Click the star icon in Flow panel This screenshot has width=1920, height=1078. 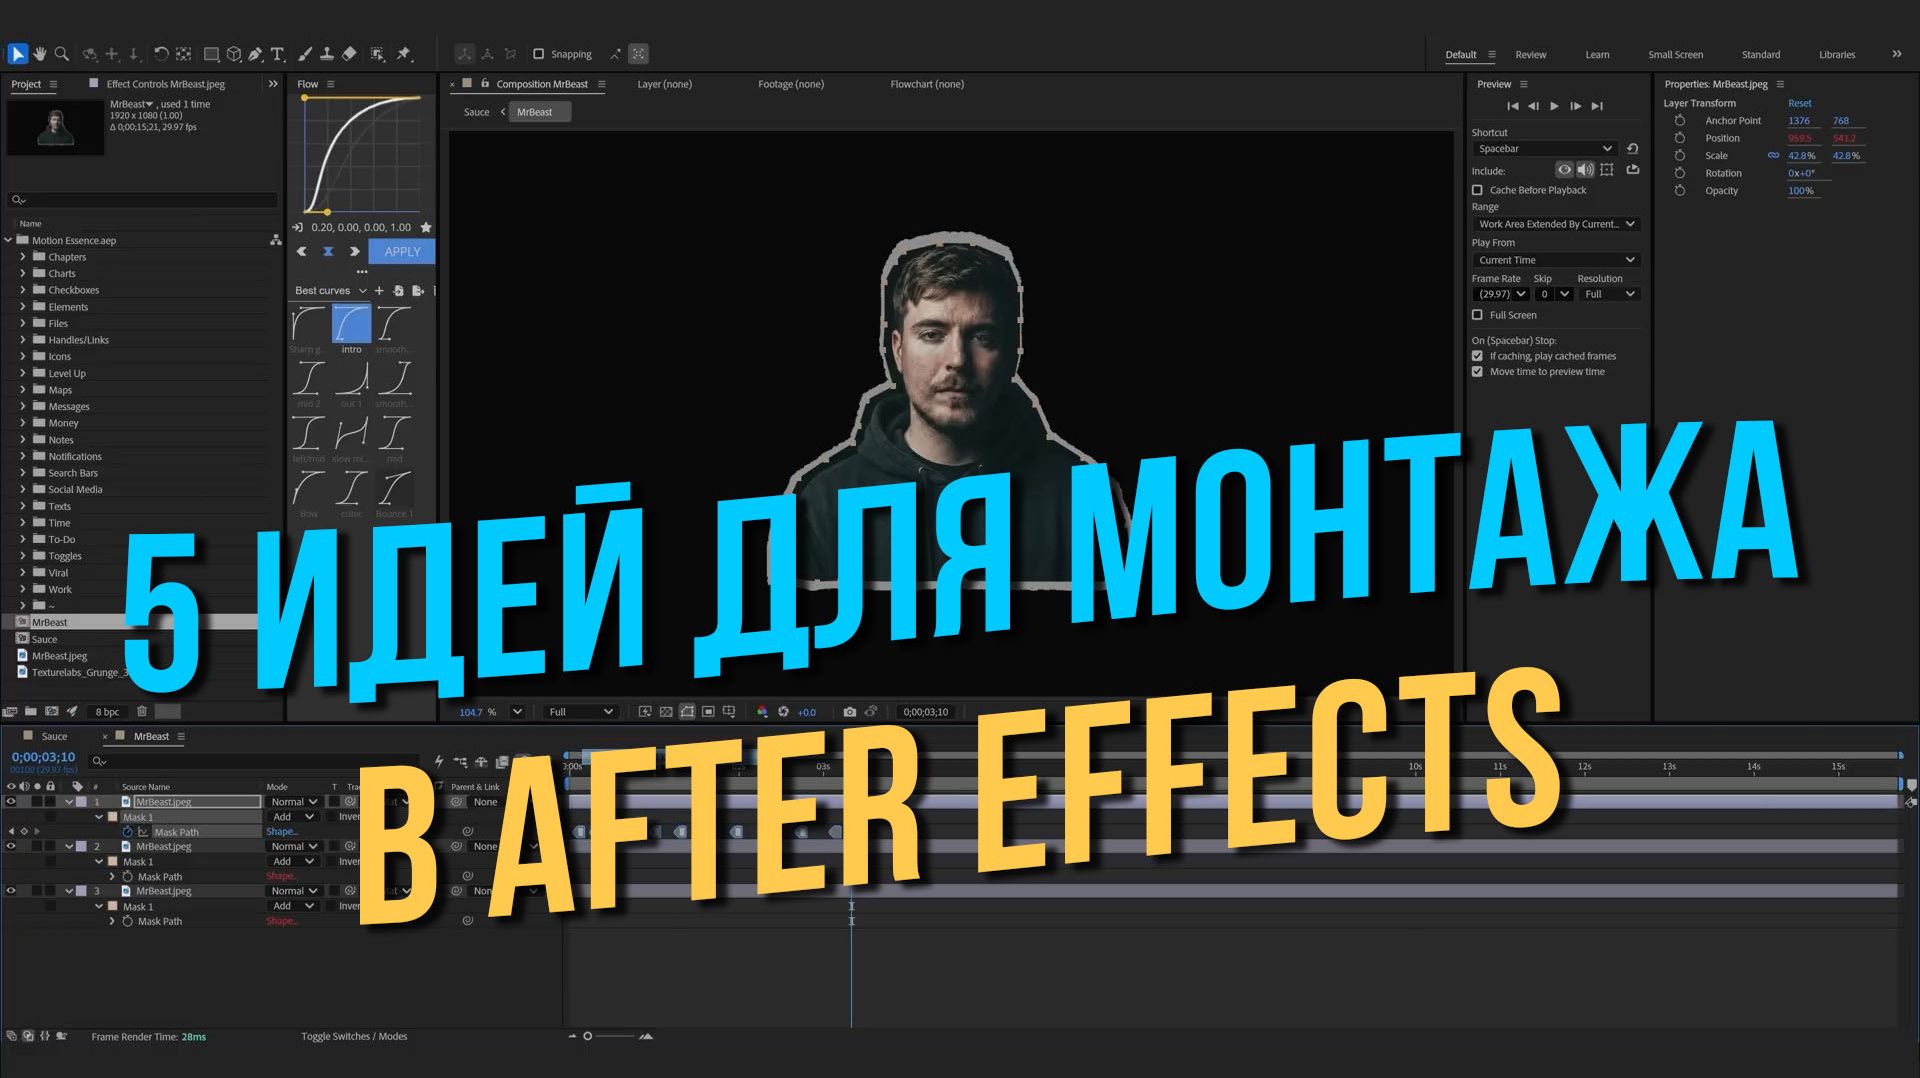click(426, 227)
